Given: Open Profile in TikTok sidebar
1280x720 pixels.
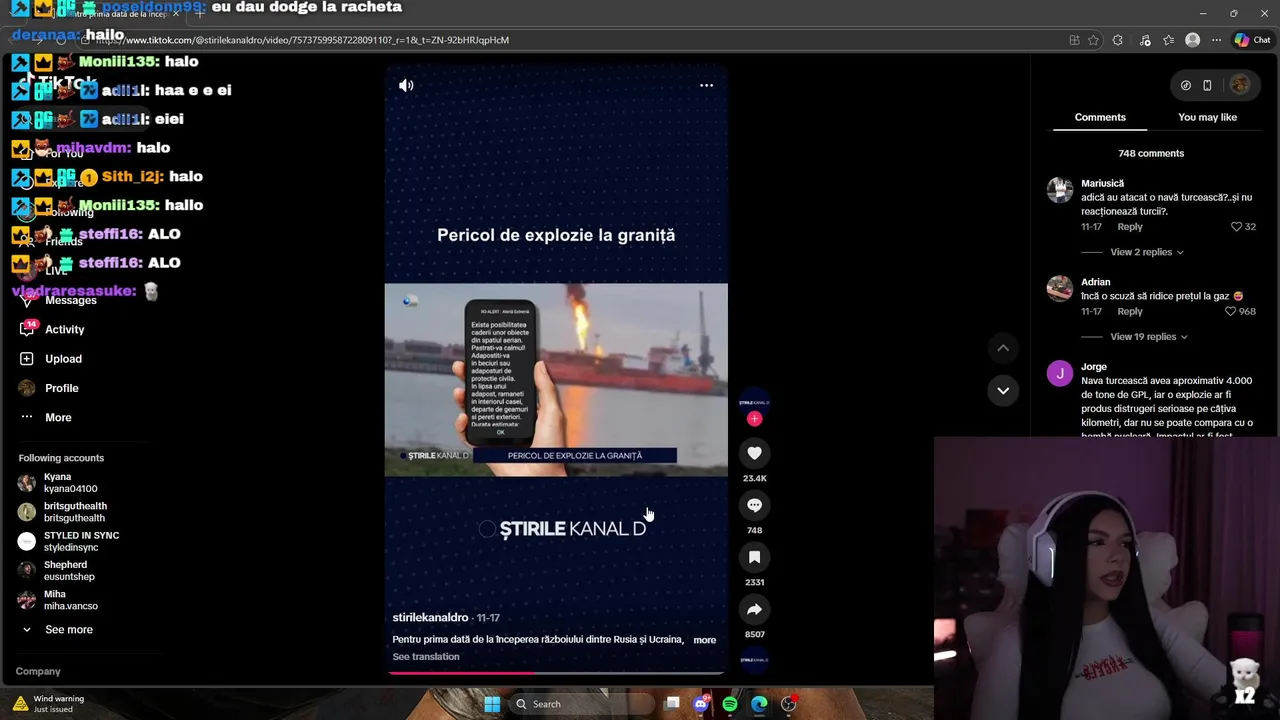Looking at the screenshot, I should pyautogui.click(x=48, y=388).
